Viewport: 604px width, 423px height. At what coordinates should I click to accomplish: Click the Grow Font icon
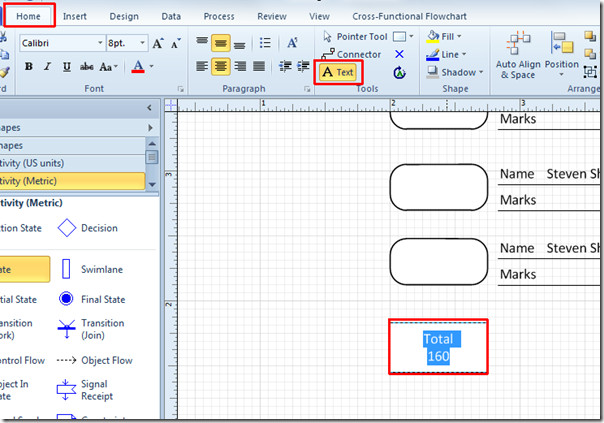point(158,43)
